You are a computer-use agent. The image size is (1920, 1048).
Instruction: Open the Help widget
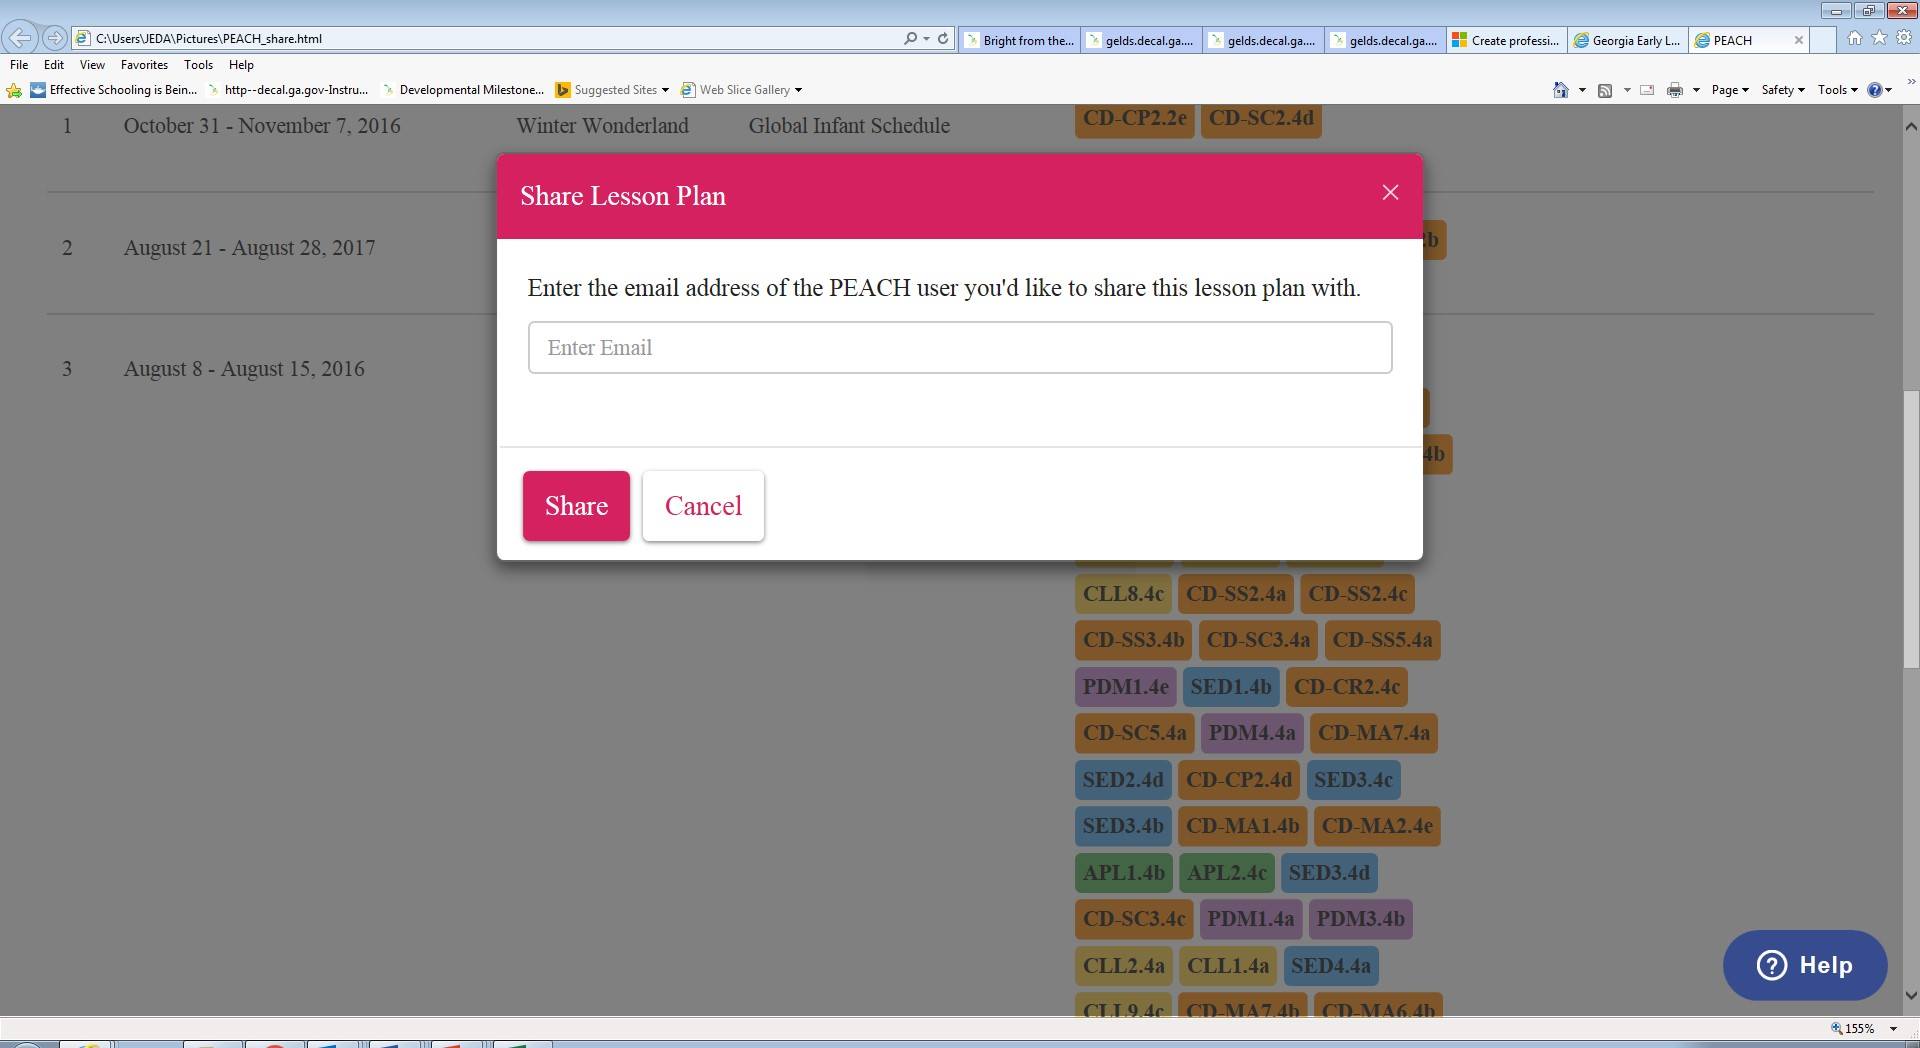click(x=1805, y=965)
